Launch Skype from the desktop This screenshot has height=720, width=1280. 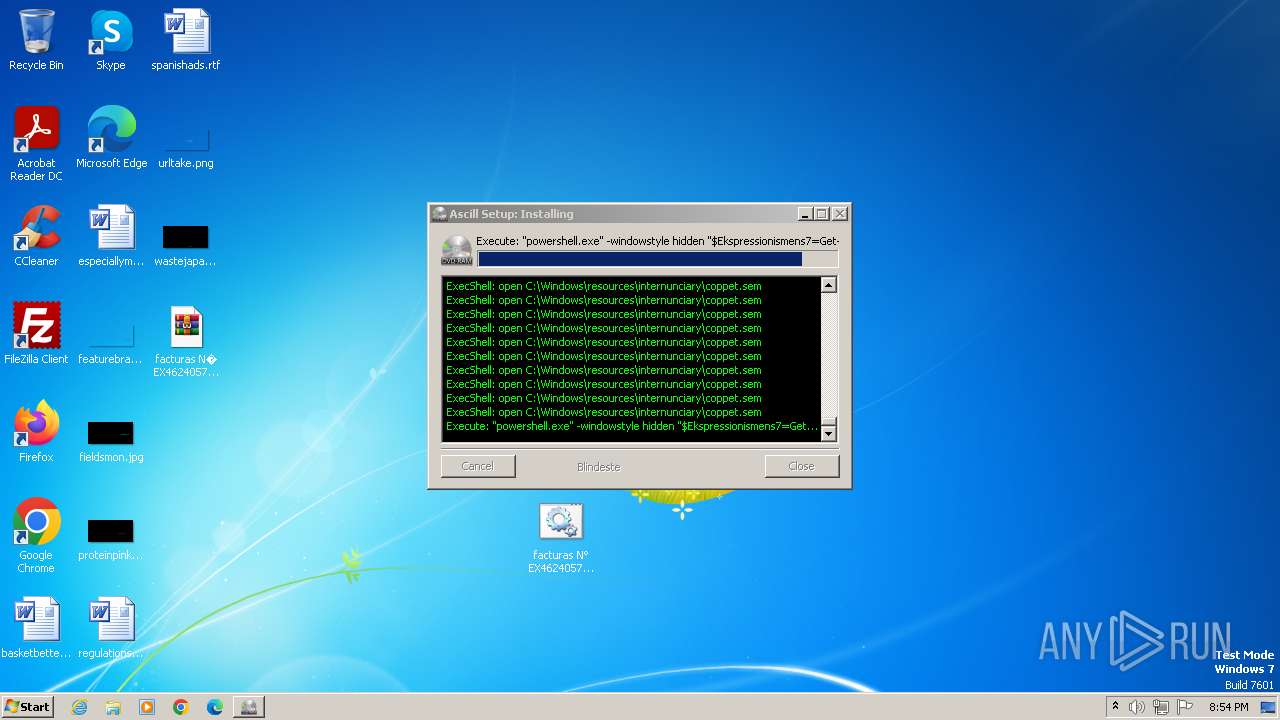tap(111, 40)
